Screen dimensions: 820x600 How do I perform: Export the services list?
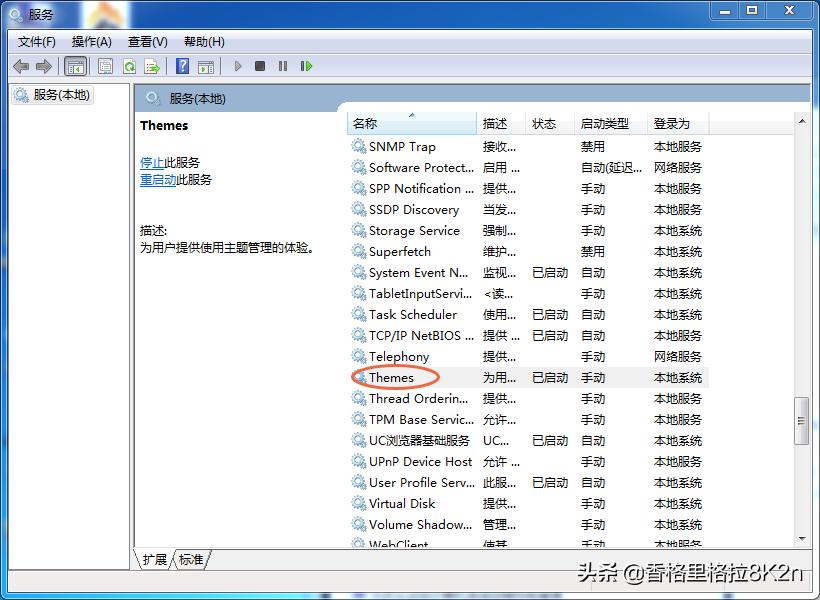152,66
